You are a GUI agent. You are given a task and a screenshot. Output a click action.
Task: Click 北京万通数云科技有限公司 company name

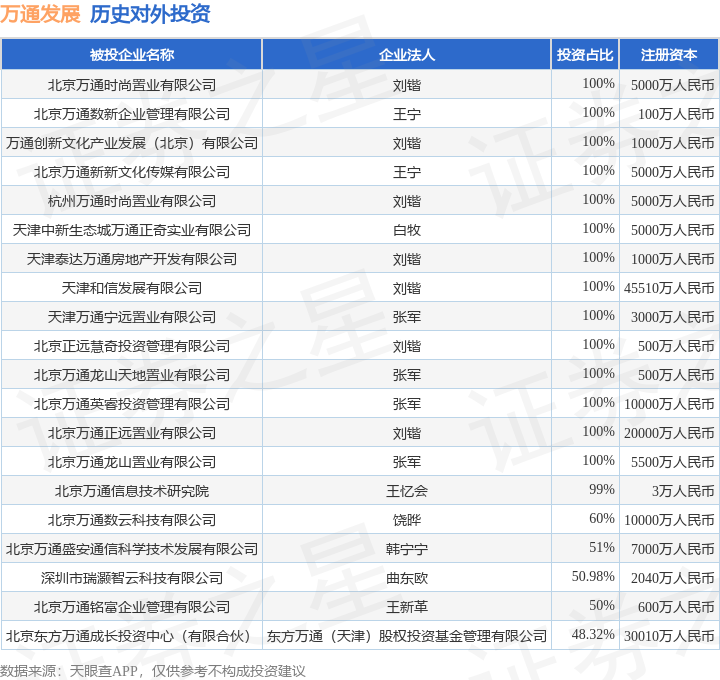[132, 520]
